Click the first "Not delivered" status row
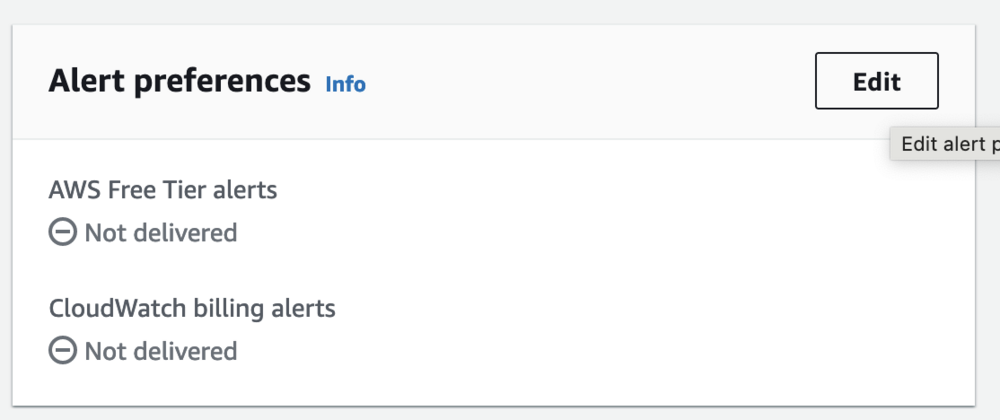Screen dimensions: 1000x420 tap(143, 233)
